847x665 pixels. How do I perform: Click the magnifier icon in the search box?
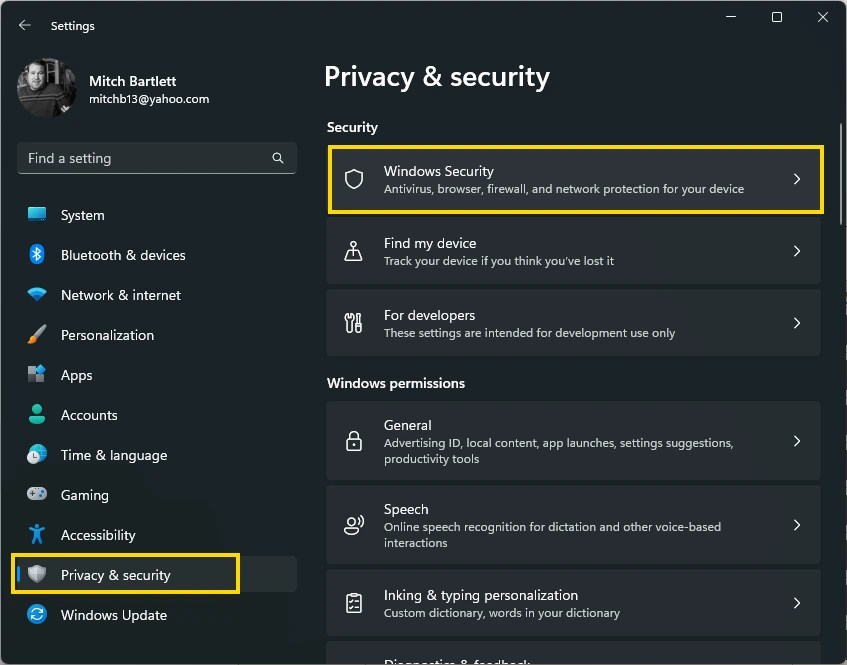[x=277, y=158]
